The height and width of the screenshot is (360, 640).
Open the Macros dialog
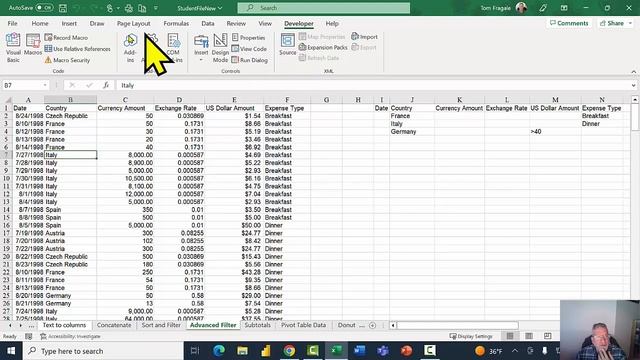(x=33, y=45)
